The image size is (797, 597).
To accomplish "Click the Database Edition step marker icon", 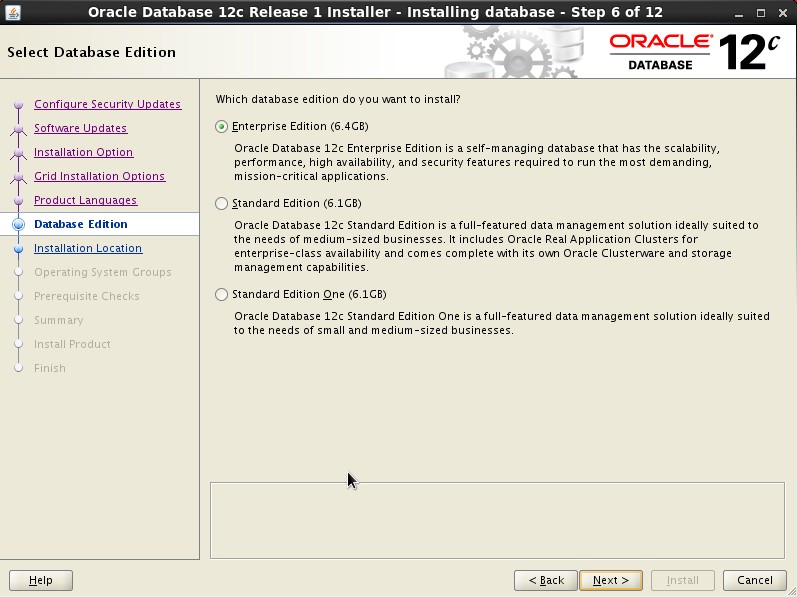I will [18, 224].
